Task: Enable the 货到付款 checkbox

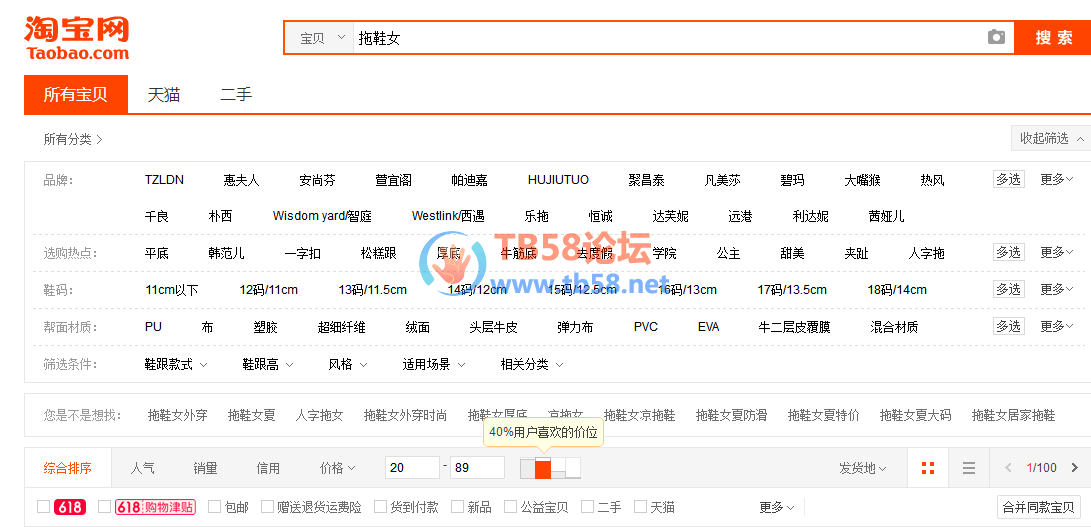Action: [380, 507]
